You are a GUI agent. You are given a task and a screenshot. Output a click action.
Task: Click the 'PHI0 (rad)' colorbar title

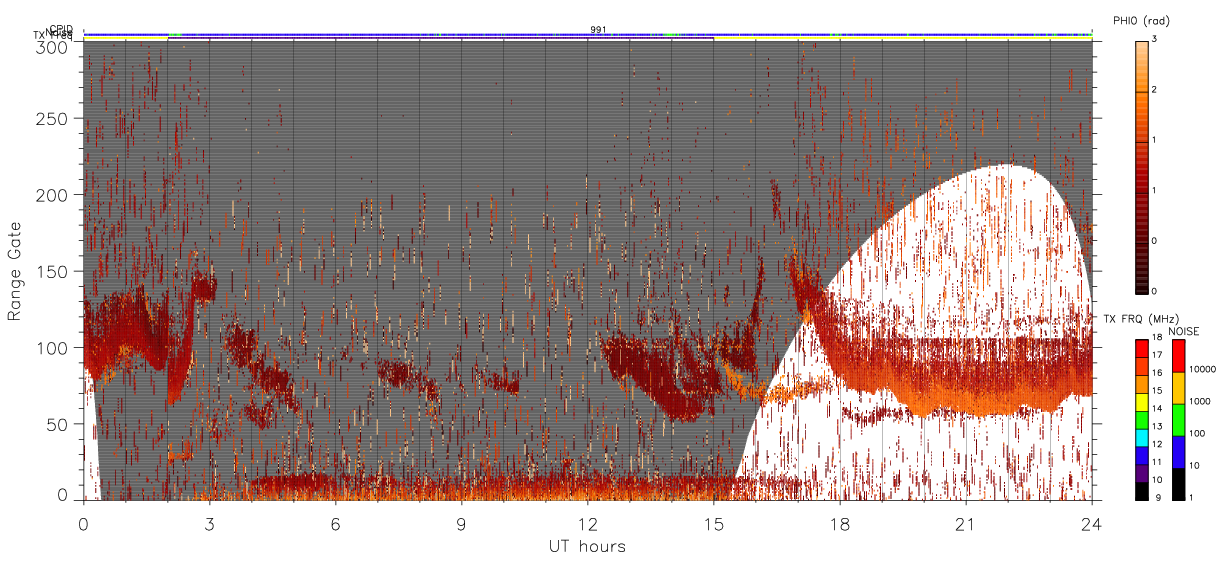(x=1141, y=20)
